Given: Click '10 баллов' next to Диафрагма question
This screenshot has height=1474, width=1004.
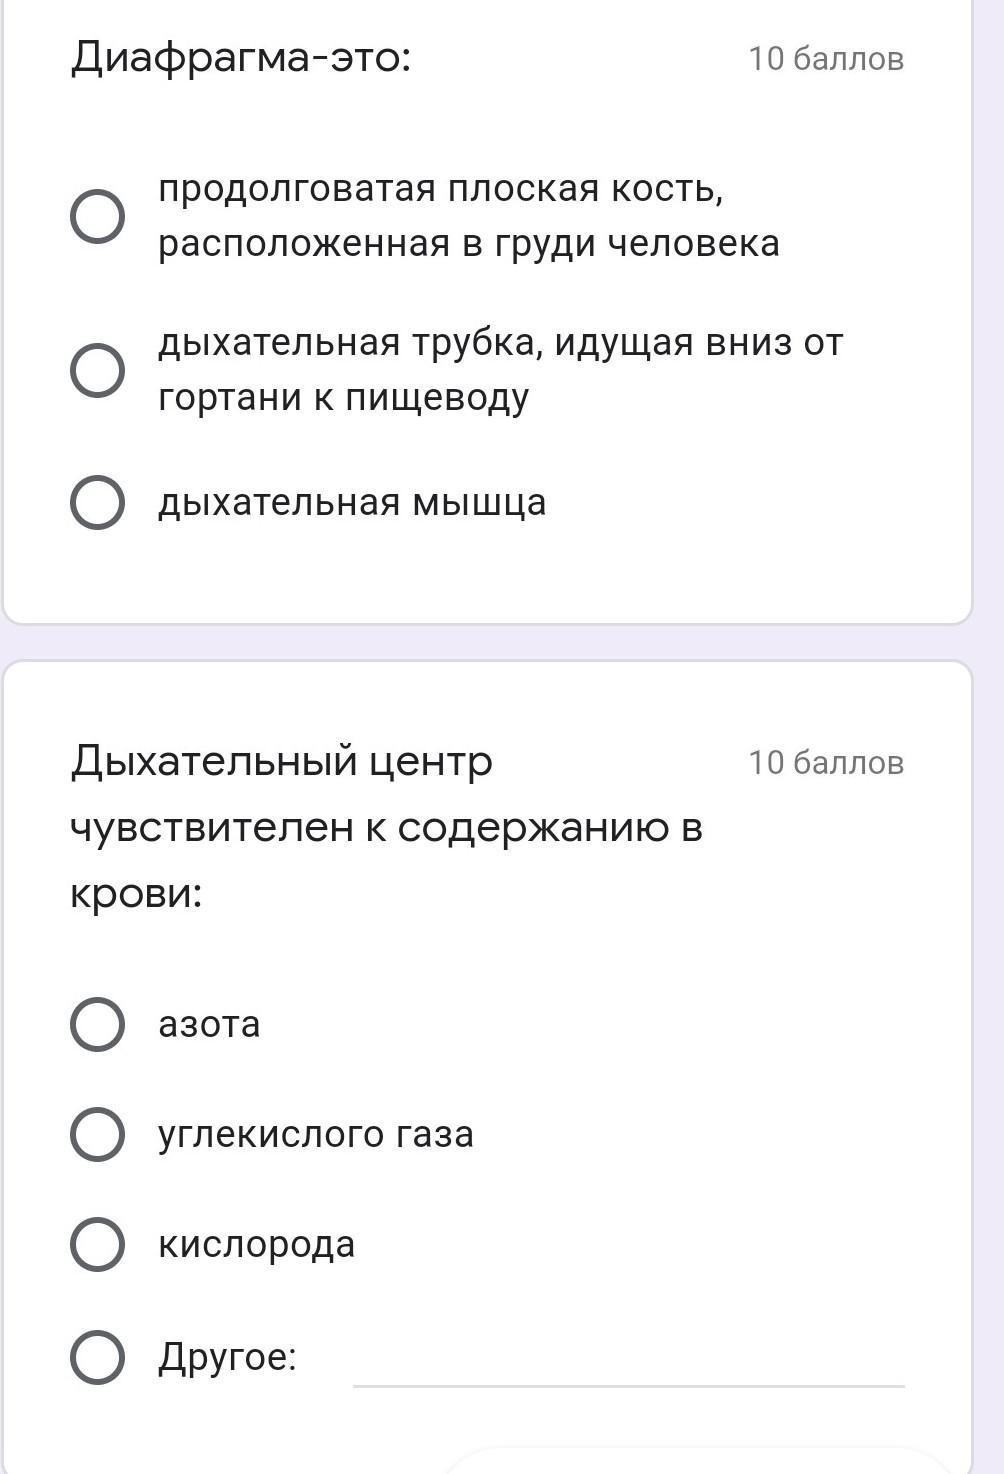Looking at the screenshot, I should pos(826,59).
